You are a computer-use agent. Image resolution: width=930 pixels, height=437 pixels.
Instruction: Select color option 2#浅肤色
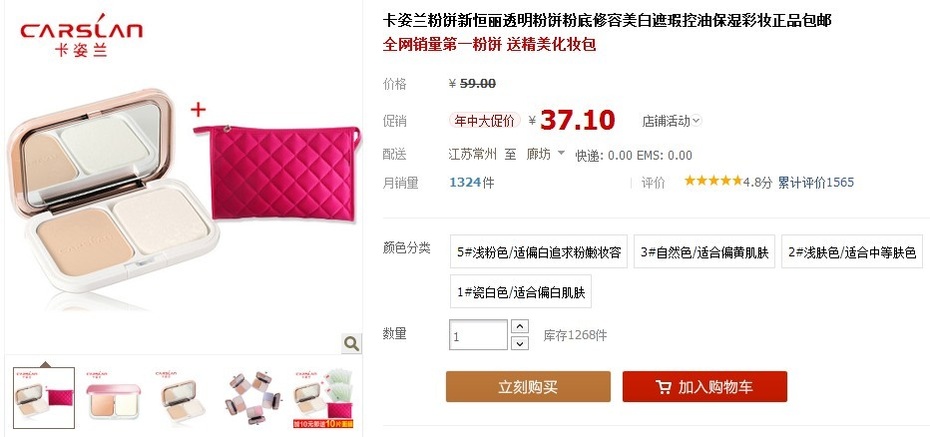(x=852, y=251)
